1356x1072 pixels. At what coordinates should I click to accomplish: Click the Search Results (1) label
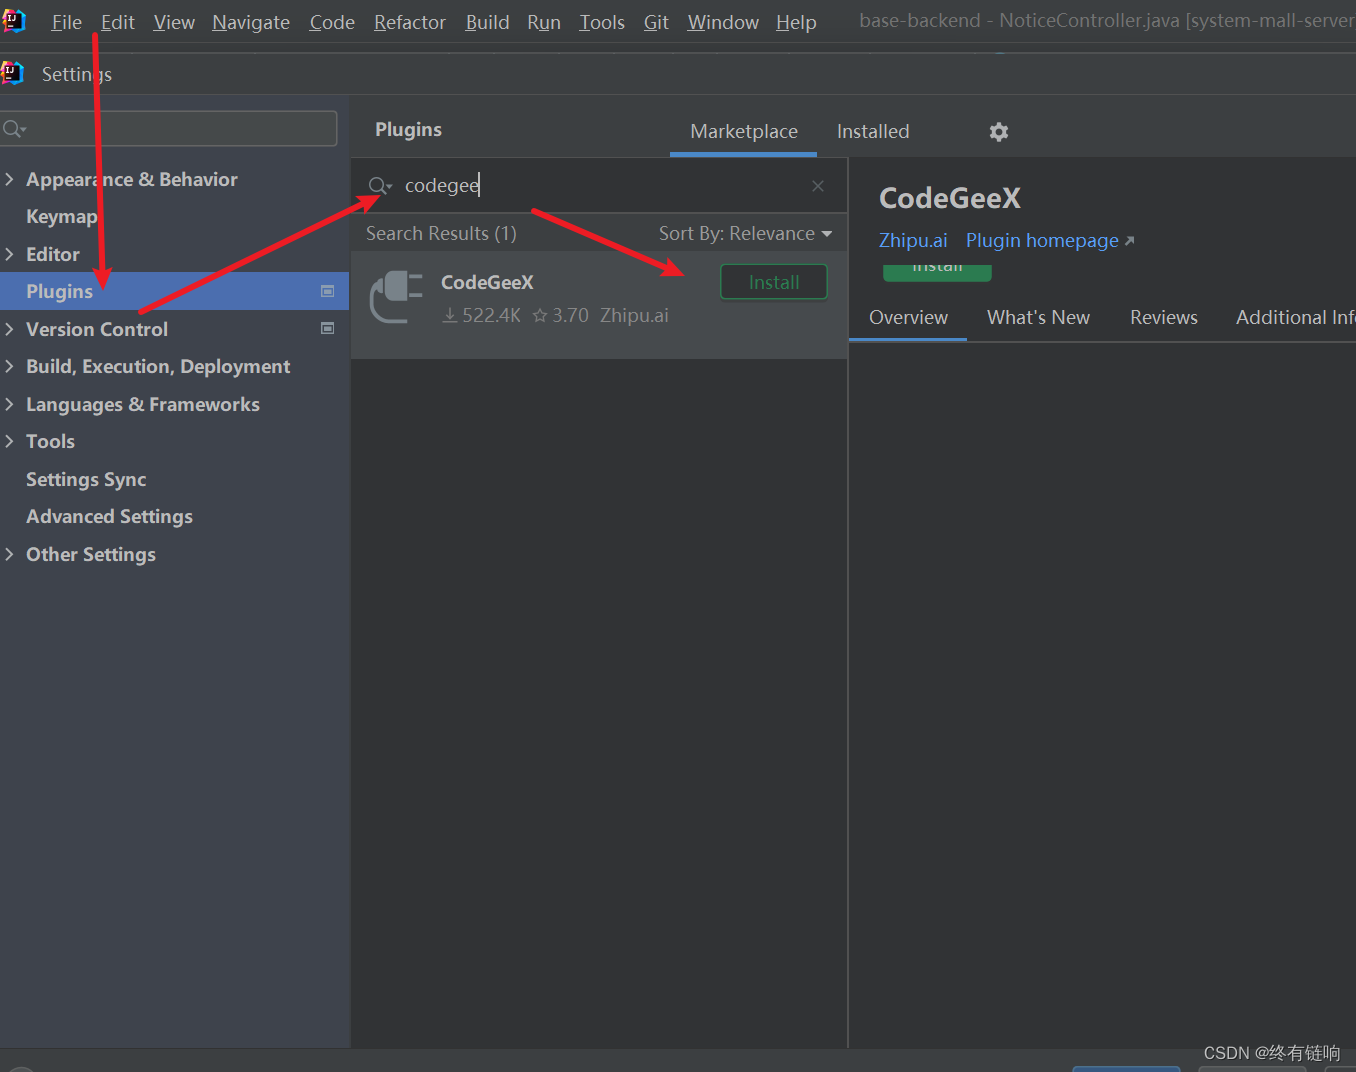click(x=441, y=234)
